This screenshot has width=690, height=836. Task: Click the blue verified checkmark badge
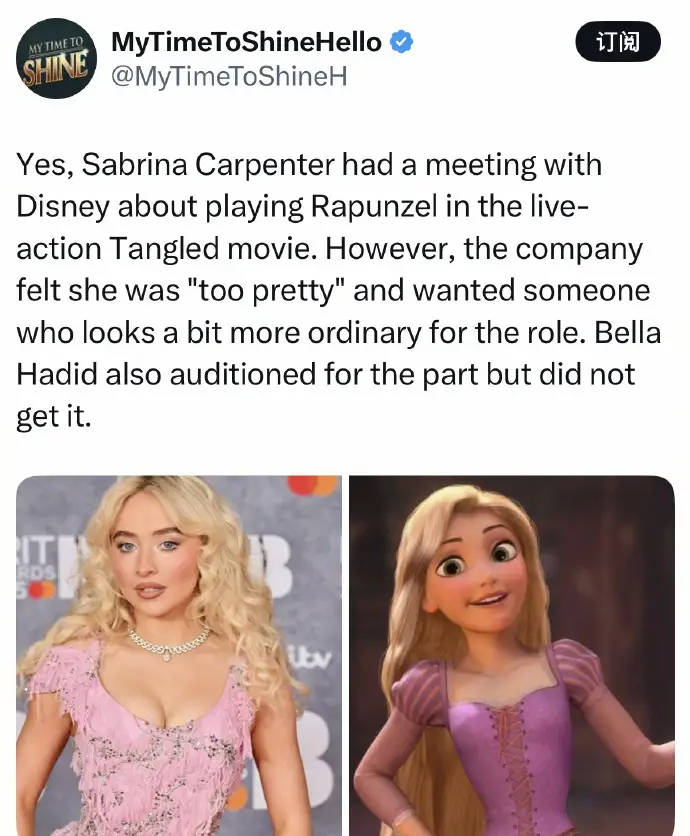[402, 42]
